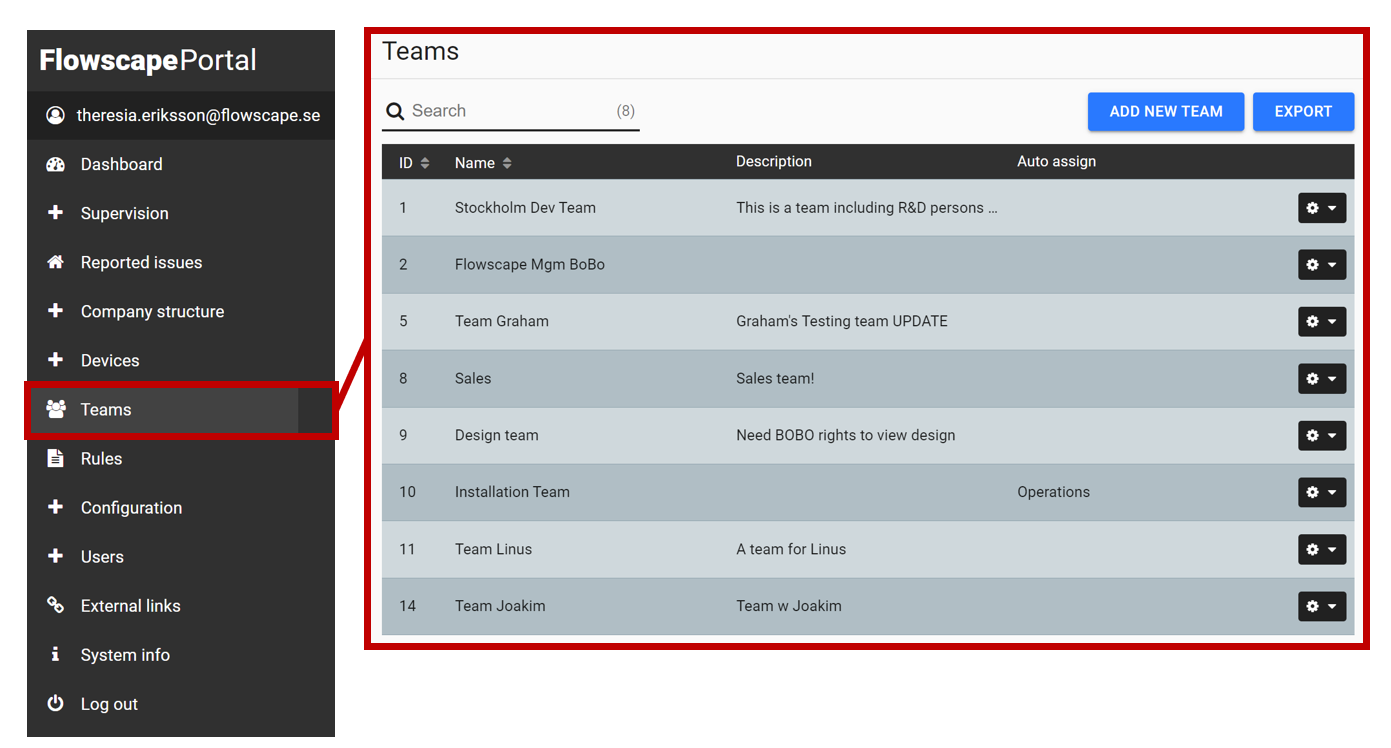
Task: Sort teams by Name column arrows
Action: [507, 163]
